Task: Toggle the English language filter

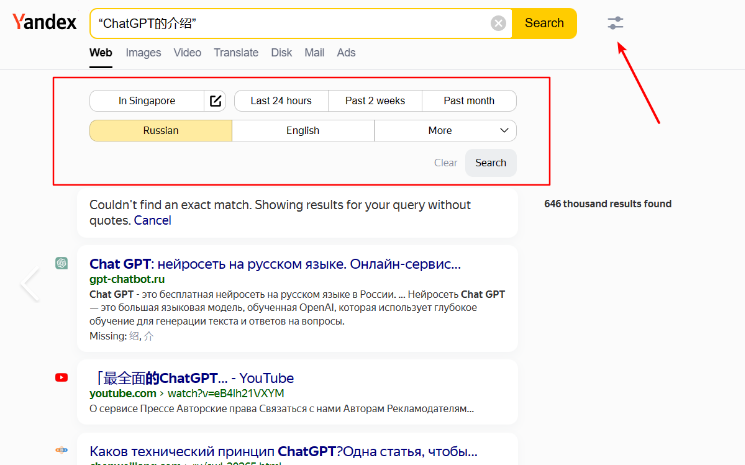Action: point(303,131)
